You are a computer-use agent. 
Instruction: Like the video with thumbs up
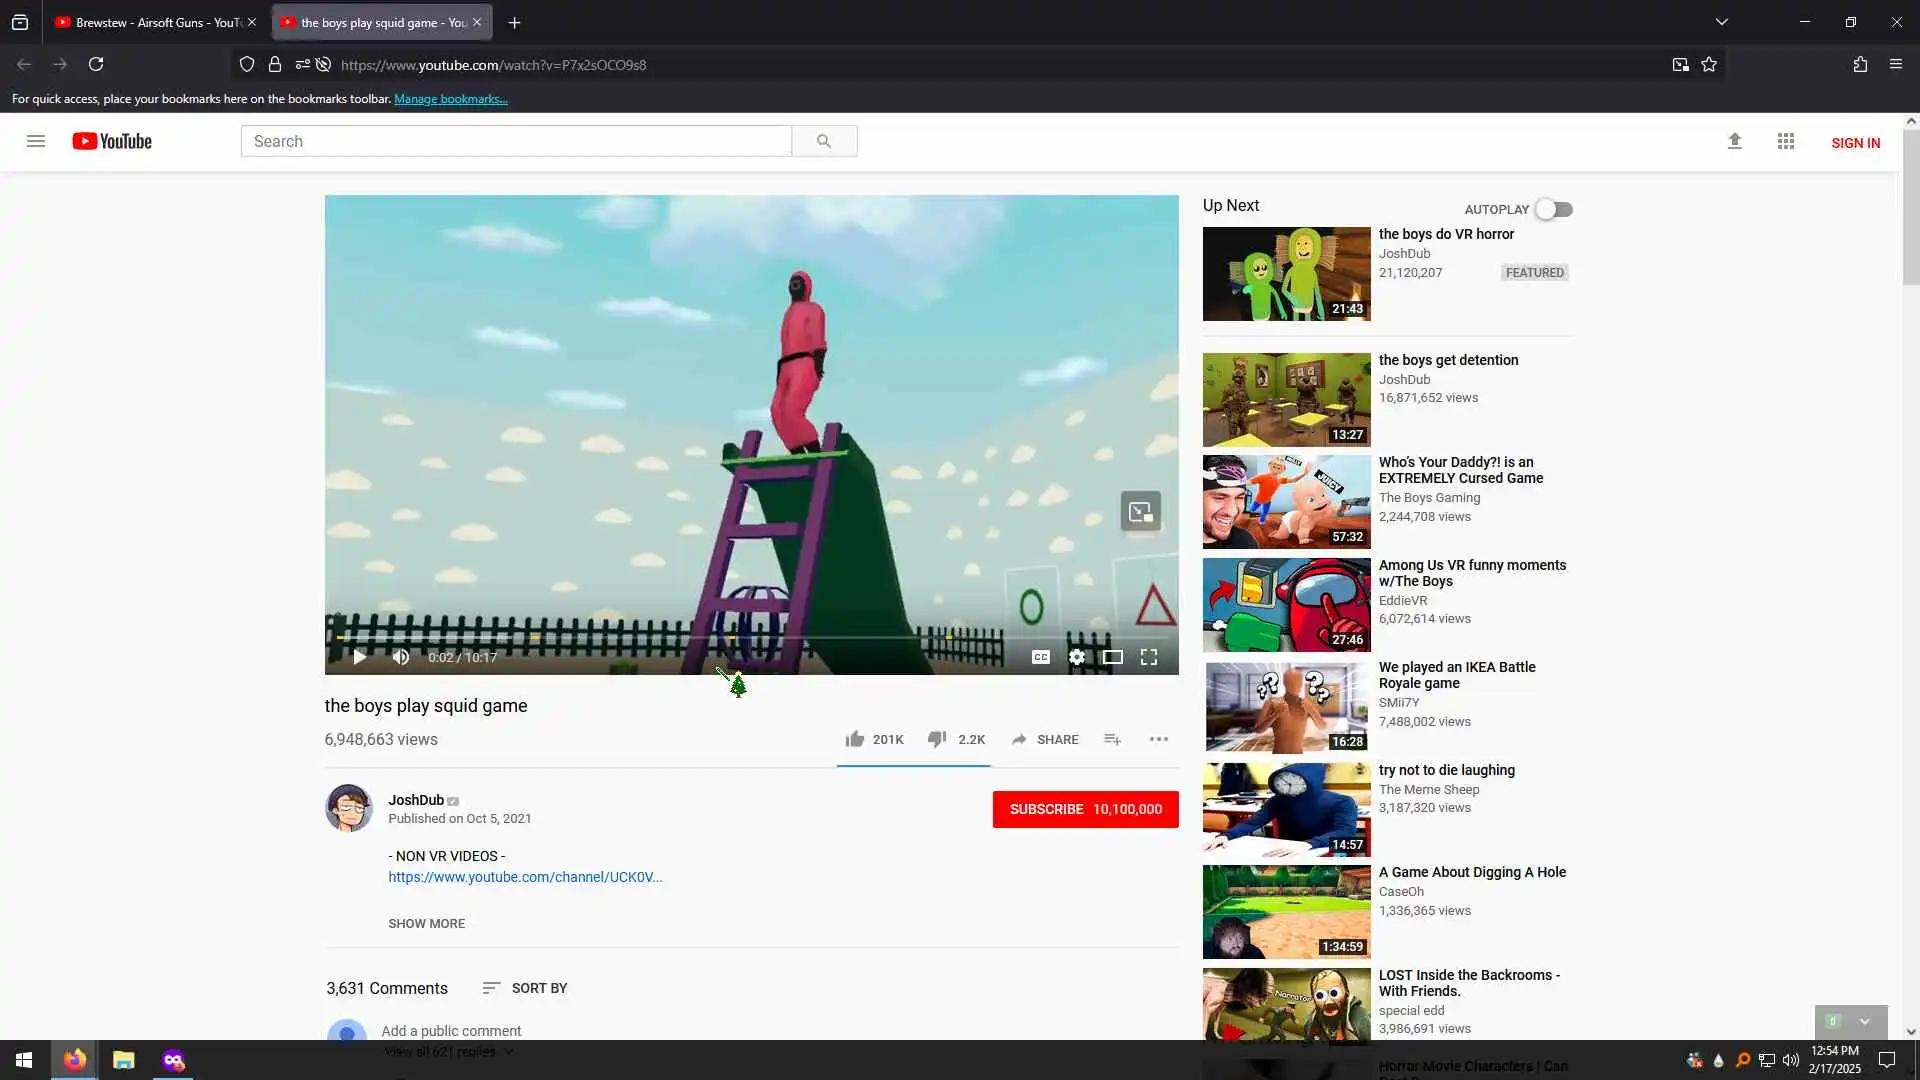click(855, 740)
